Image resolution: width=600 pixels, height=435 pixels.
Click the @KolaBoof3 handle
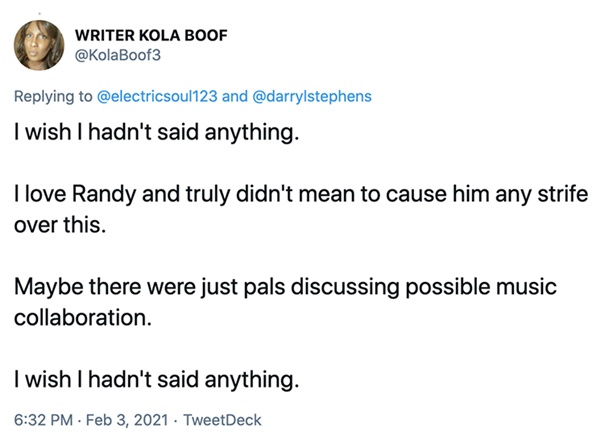point(118,56)
